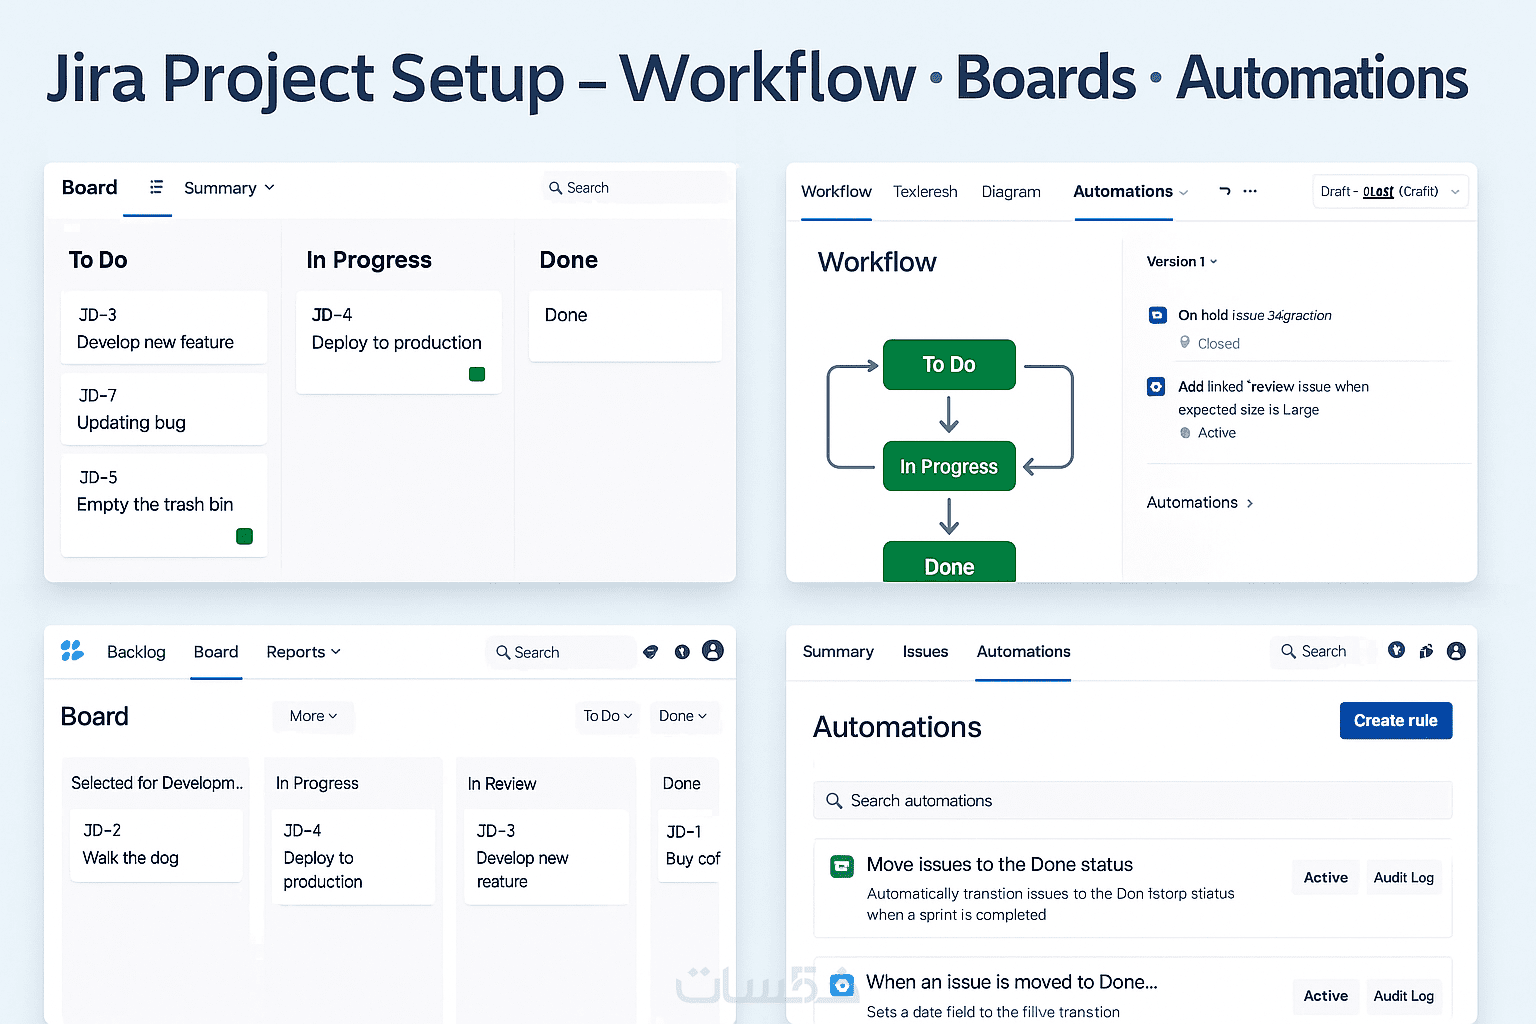Click the Board tab in Backlog panel

pyautogui.click(x=216, y=652)
